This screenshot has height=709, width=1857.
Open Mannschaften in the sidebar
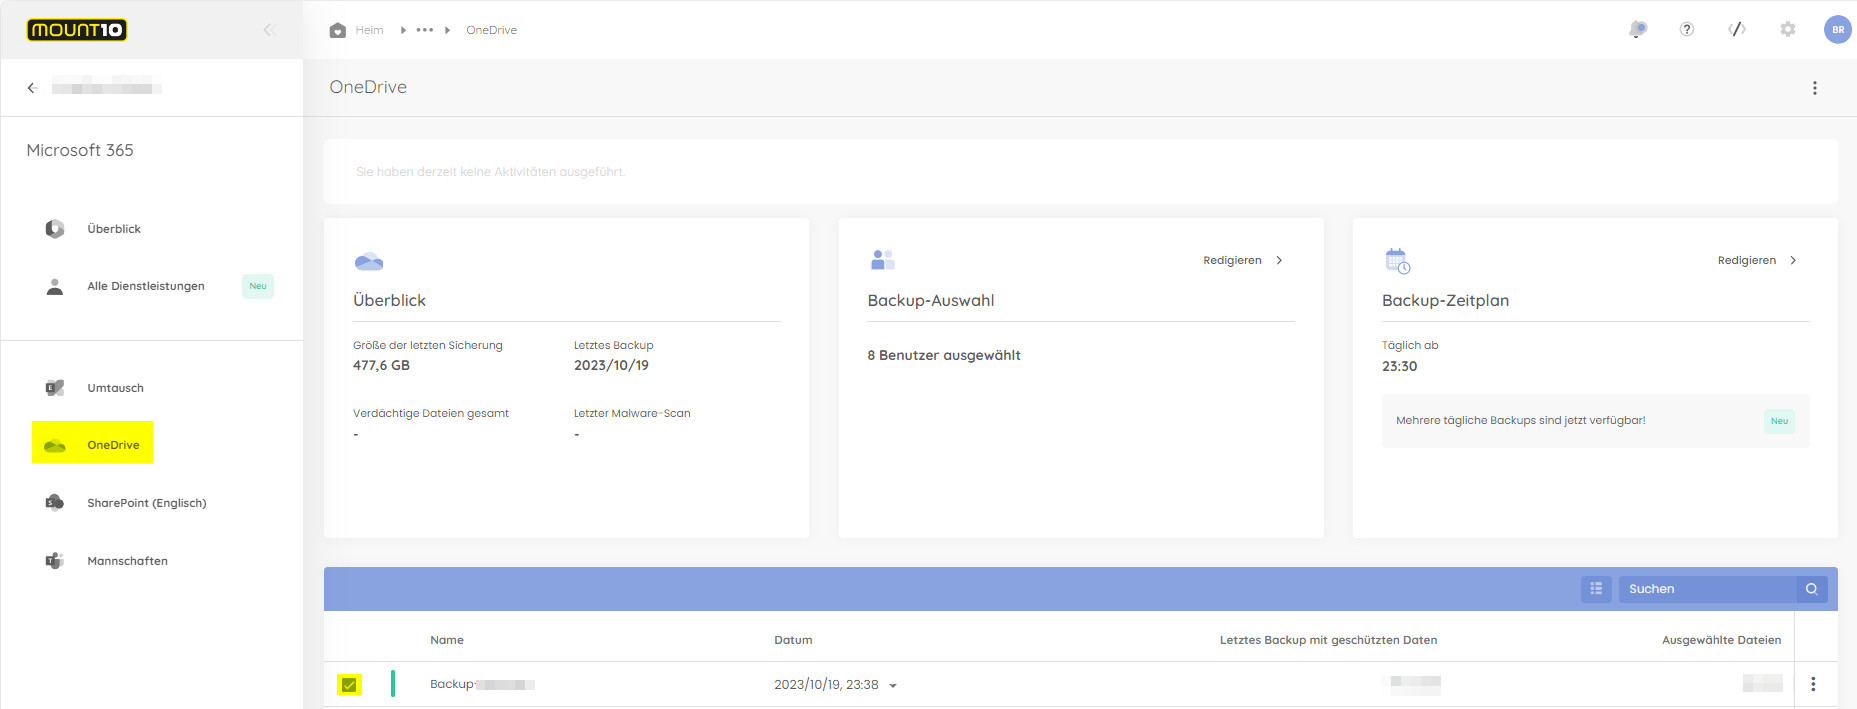click(x=127, y=561)
